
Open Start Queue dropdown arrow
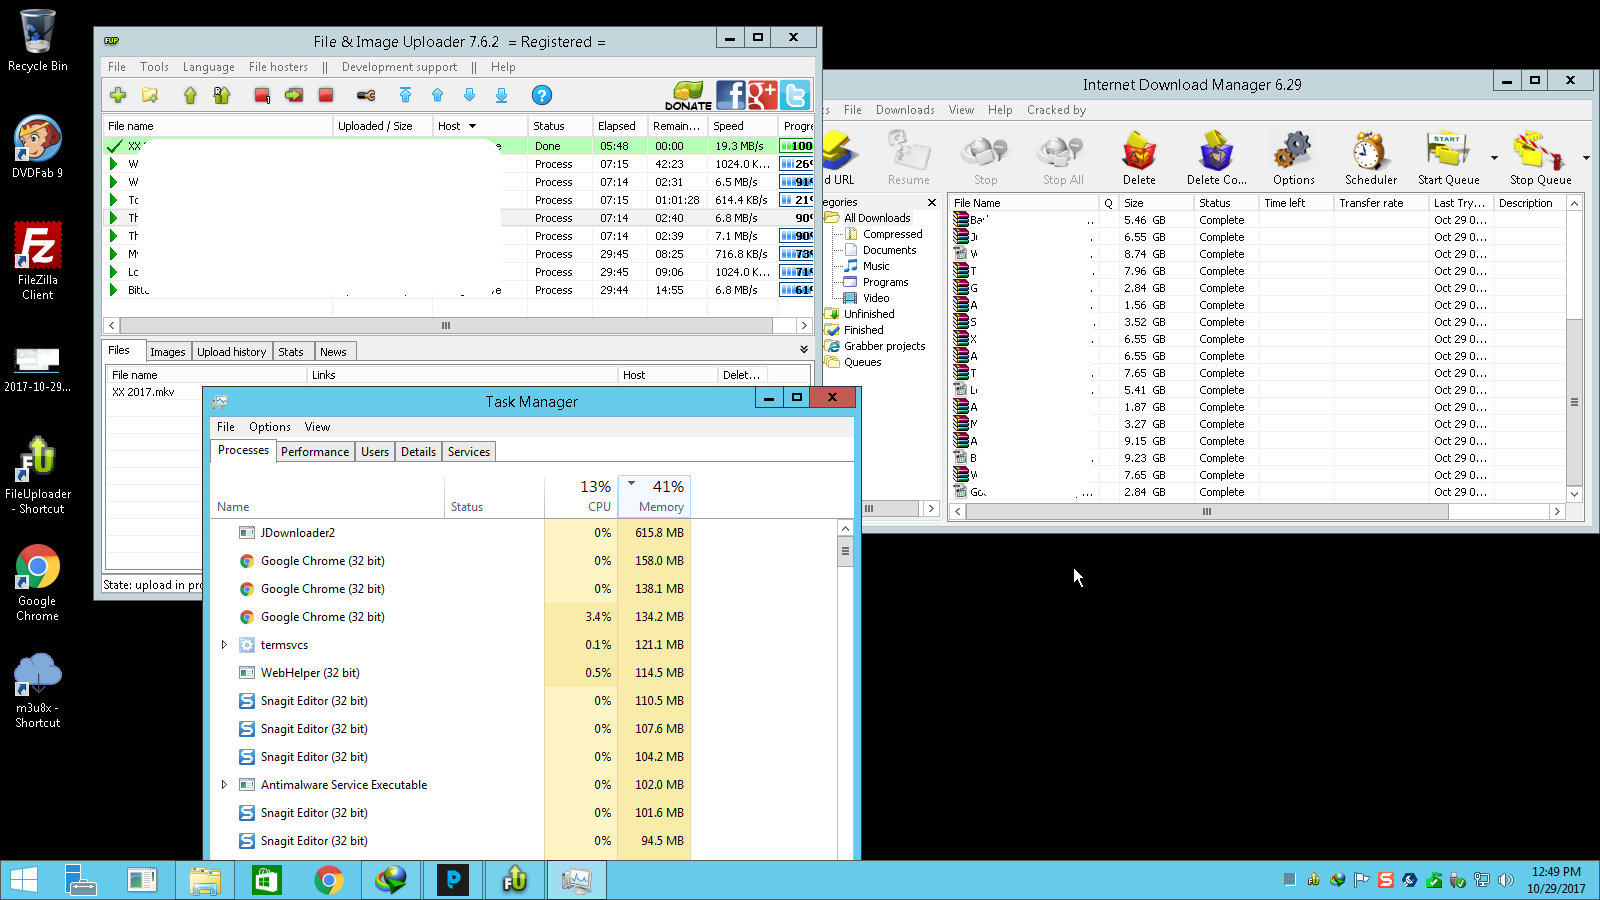(x=1494, y=158)
